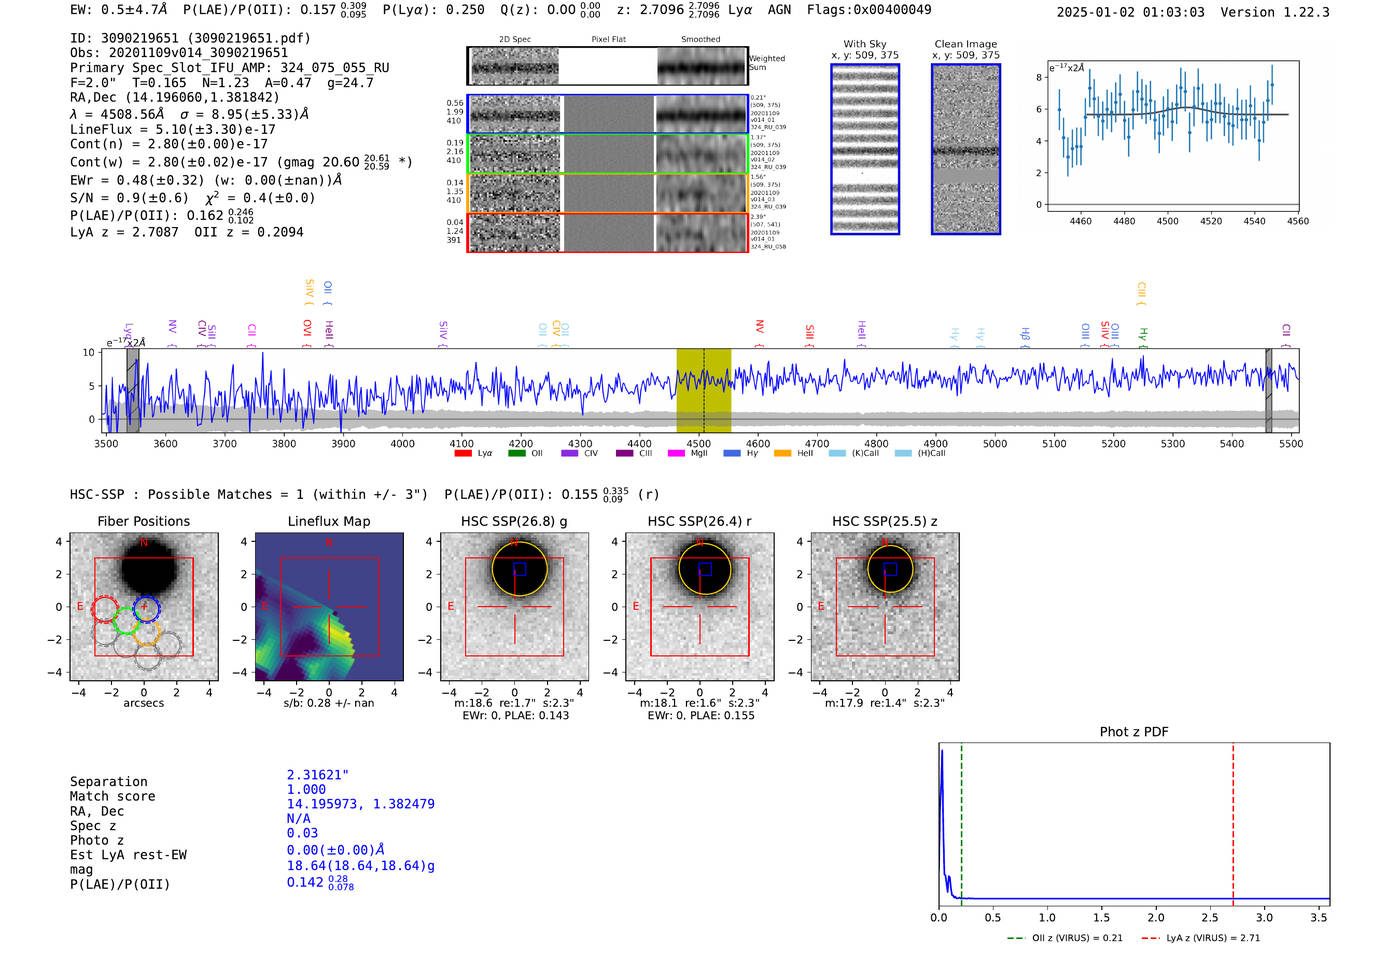Select the HSC SSP z-band cutout
This screenshot has width=1400, height=953.
(885, 607)
